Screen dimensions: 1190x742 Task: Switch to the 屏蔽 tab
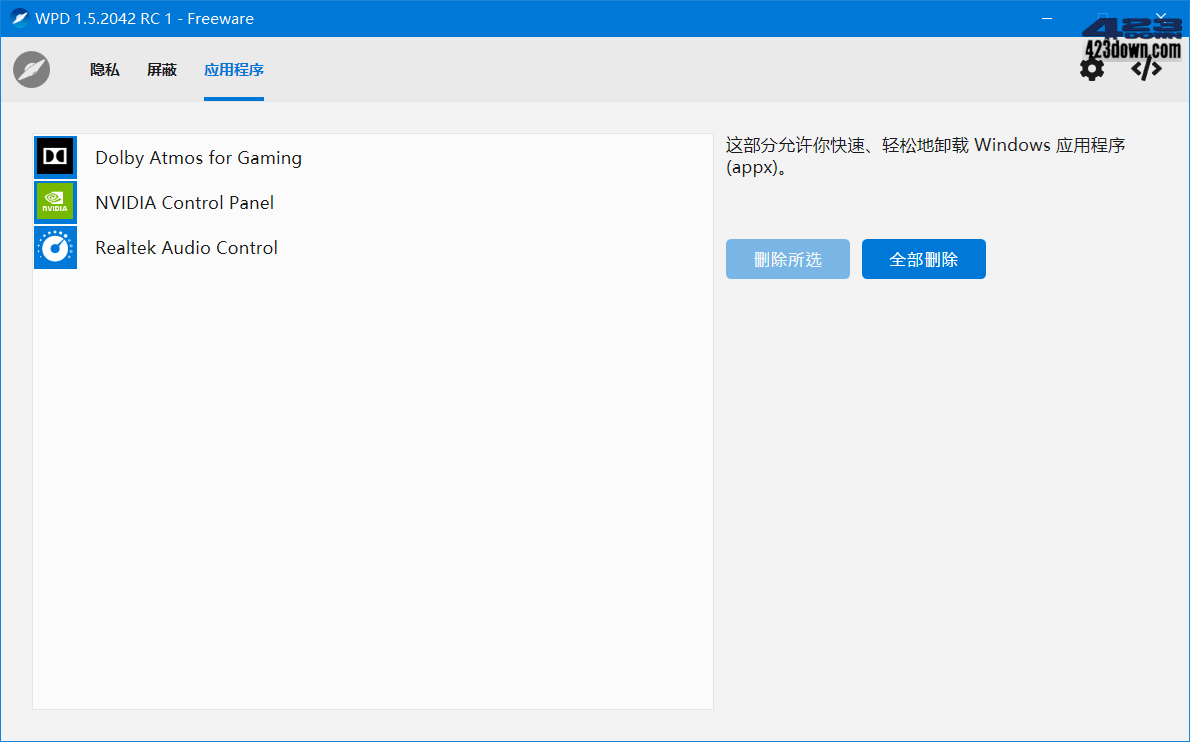point(161,70)
